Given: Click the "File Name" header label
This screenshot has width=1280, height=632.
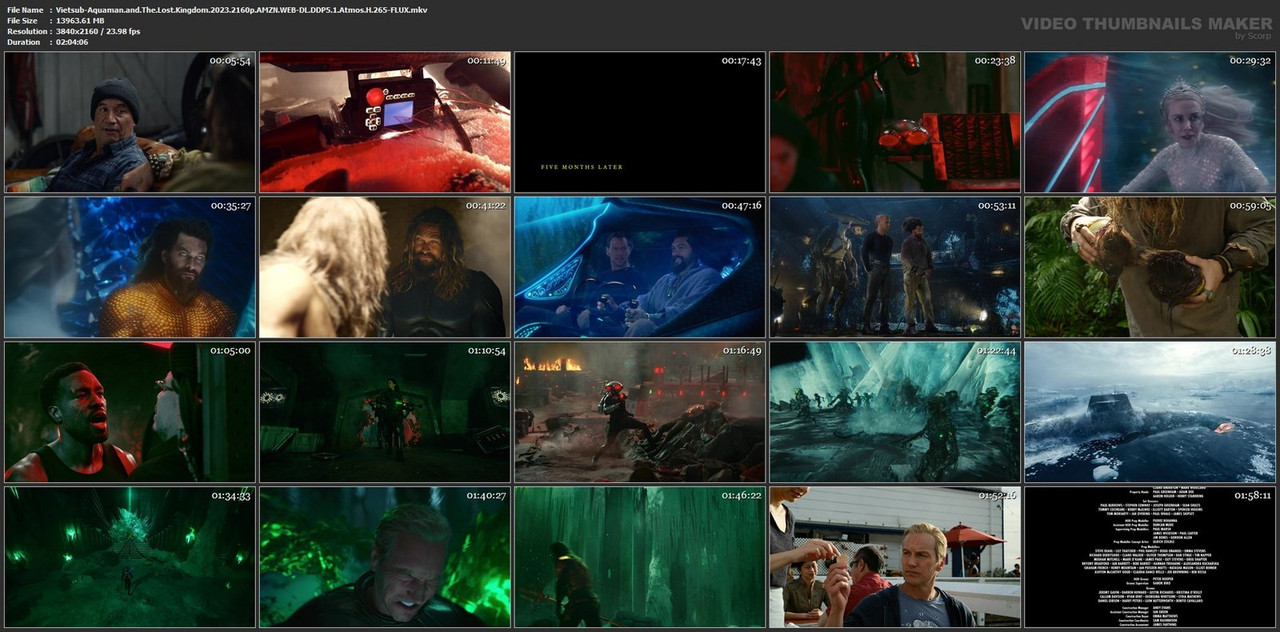Looking at the screenshot, I should point(25,9).
